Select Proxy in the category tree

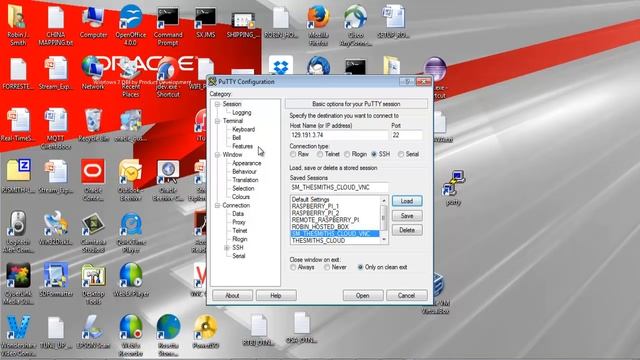coord(239,222)
